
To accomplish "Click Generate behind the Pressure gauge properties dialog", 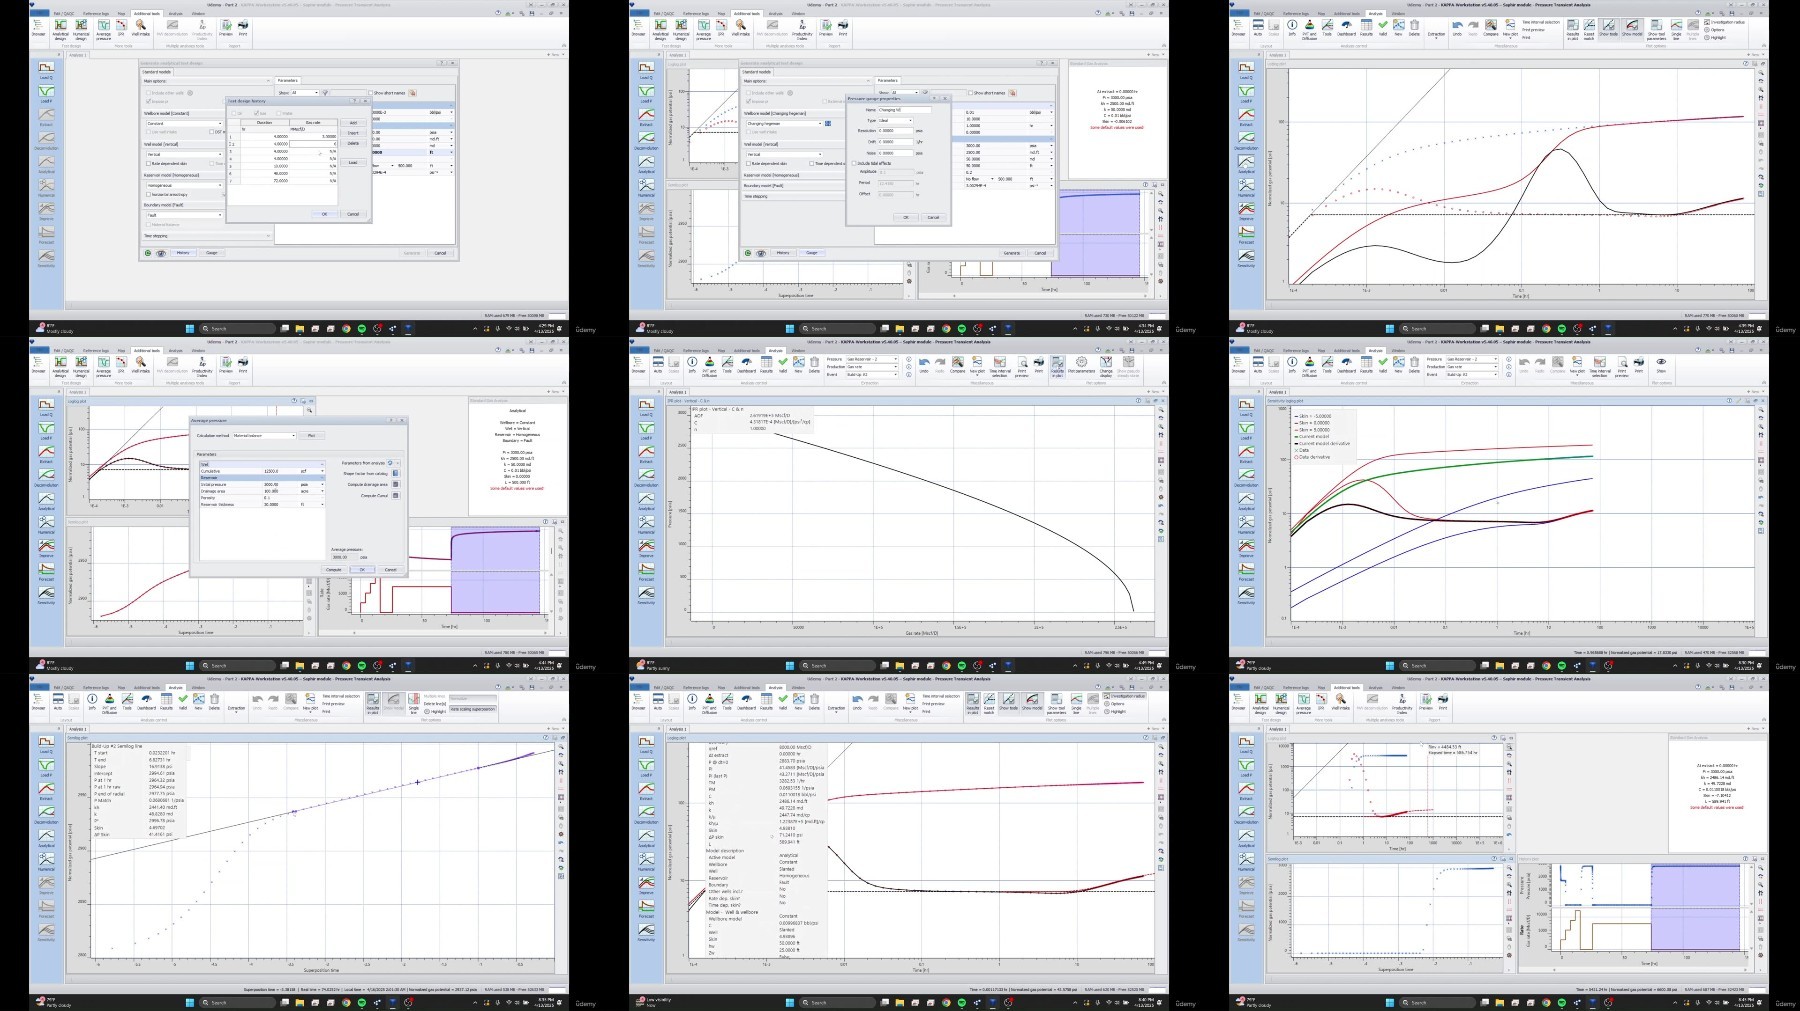I will tap(1012, 253).
